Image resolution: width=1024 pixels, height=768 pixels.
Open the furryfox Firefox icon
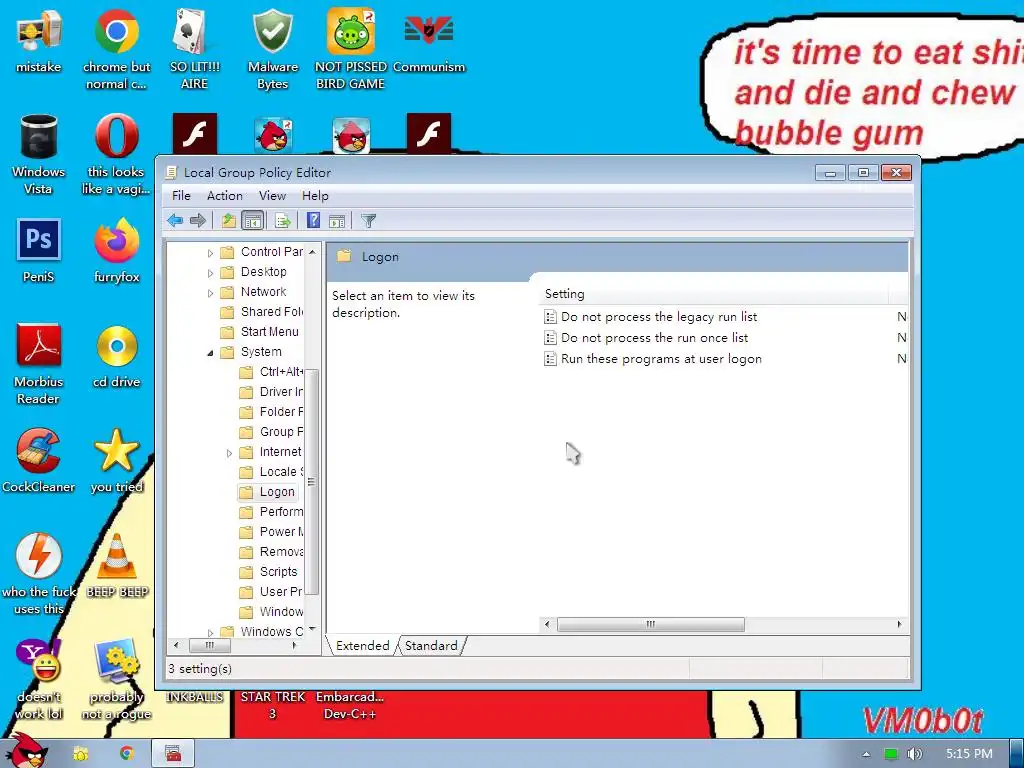tap(116, 251)
